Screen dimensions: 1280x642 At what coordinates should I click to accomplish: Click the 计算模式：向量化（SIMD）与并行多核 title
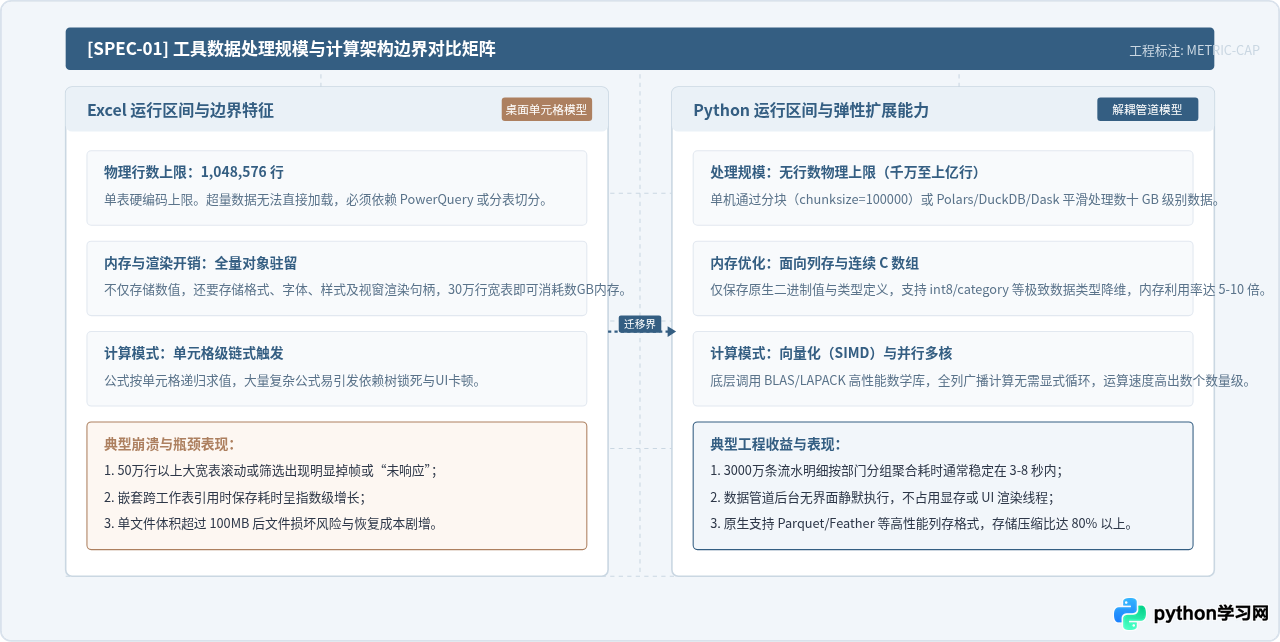(831, 353)
